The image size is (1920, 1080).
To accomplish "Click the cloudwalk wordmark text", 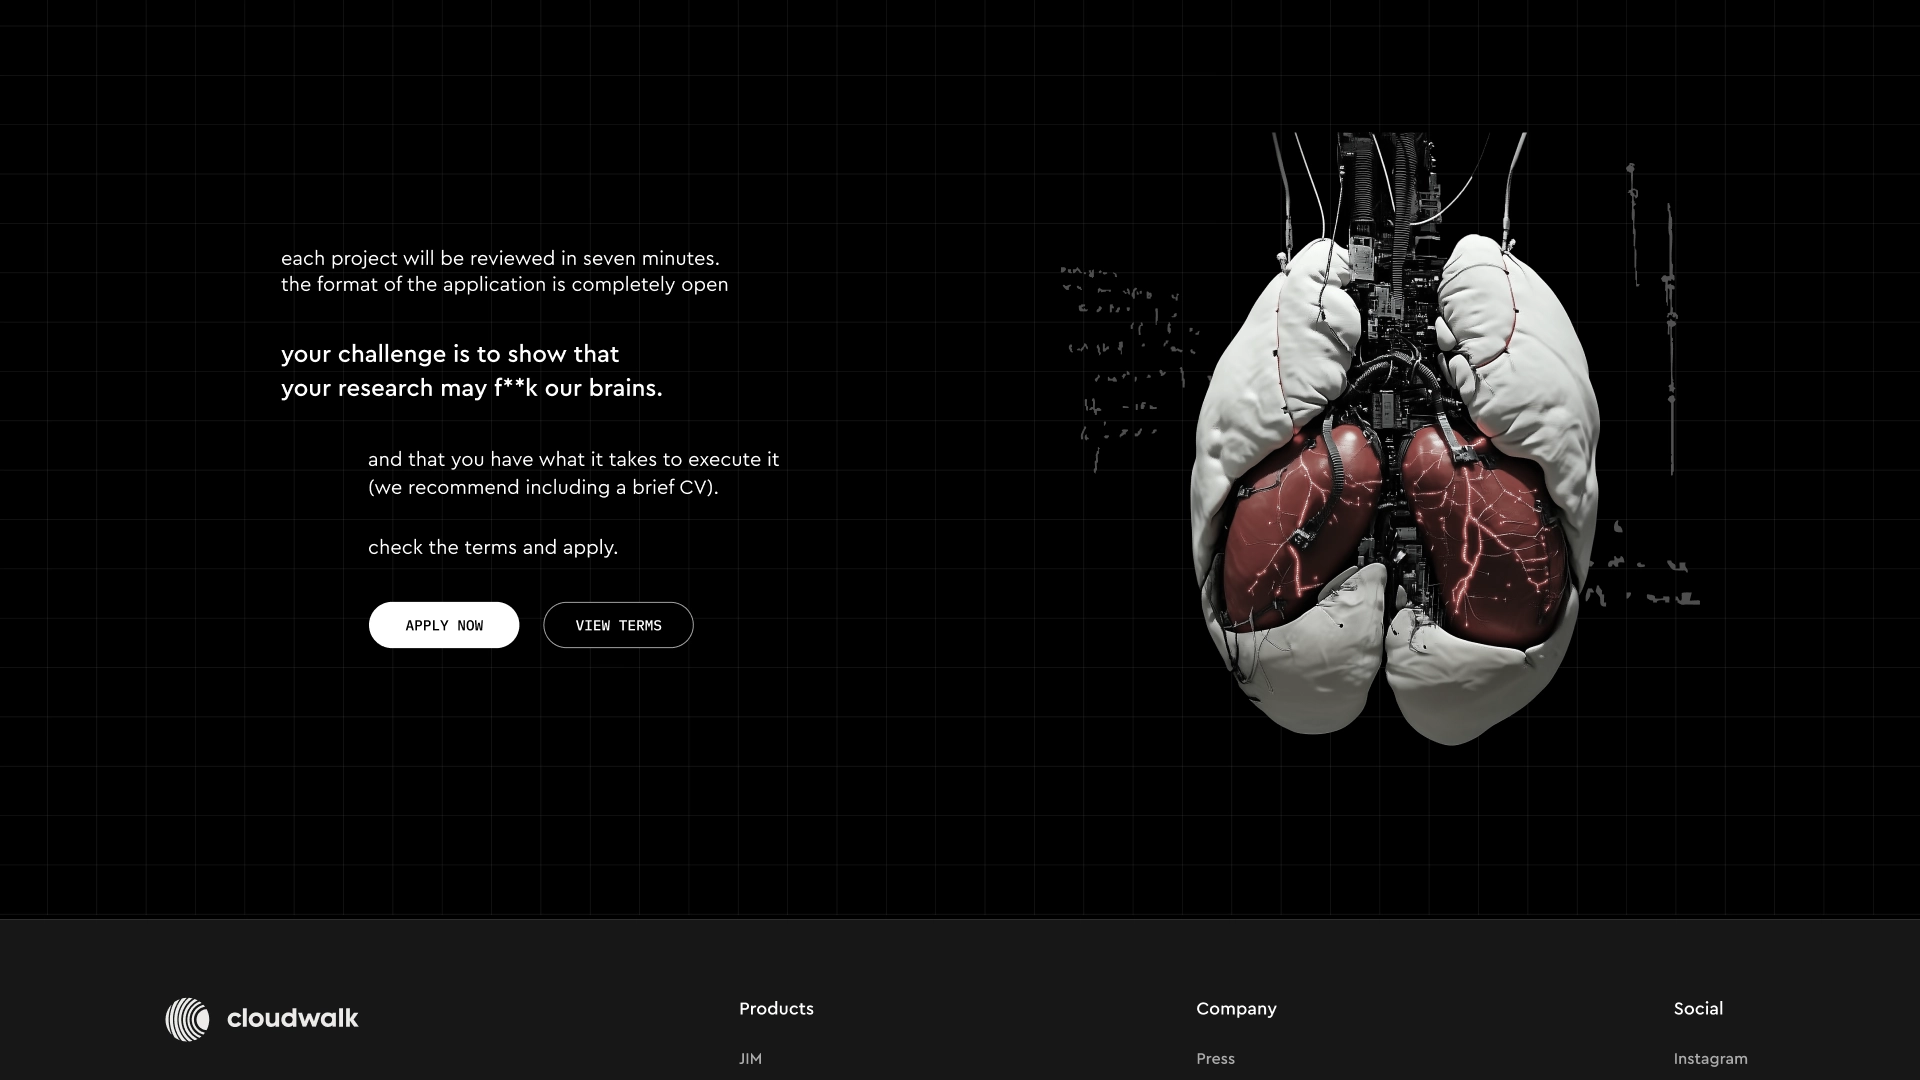I will pyautogui.click(x=292, y=1019).
